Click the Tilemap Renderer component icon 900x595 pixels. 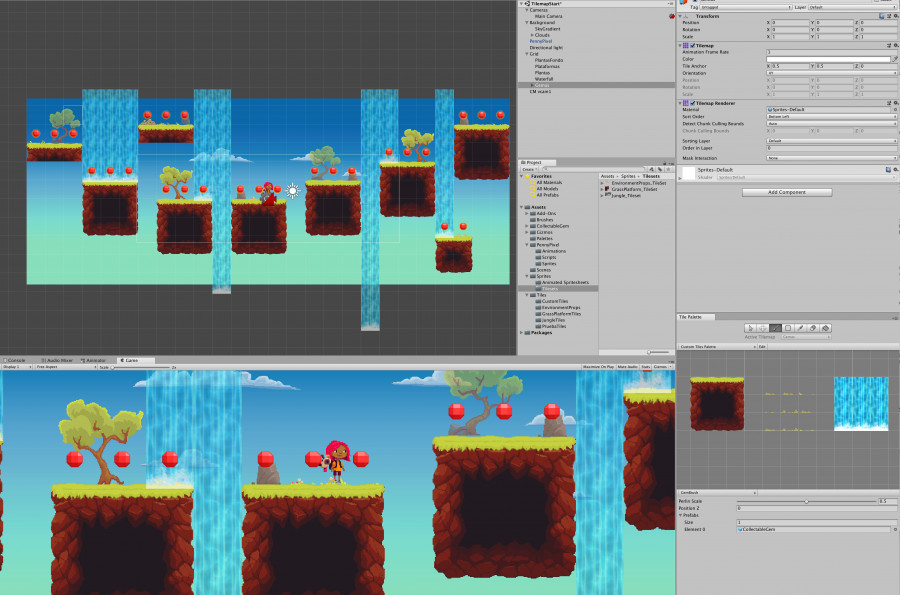[x=685, y=103]
